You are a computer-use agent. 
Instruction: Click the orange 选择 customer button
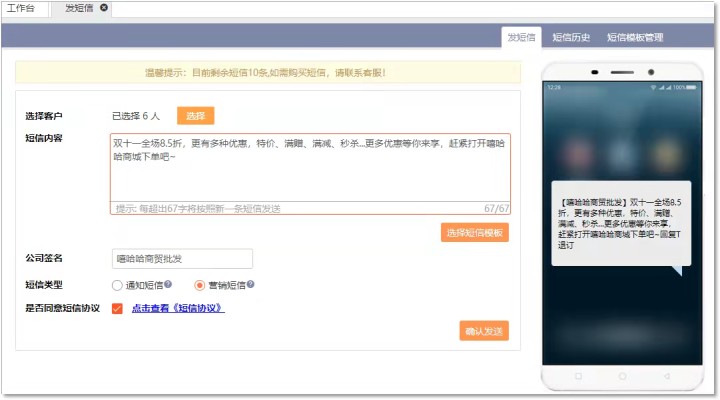[x=195, y=115]
